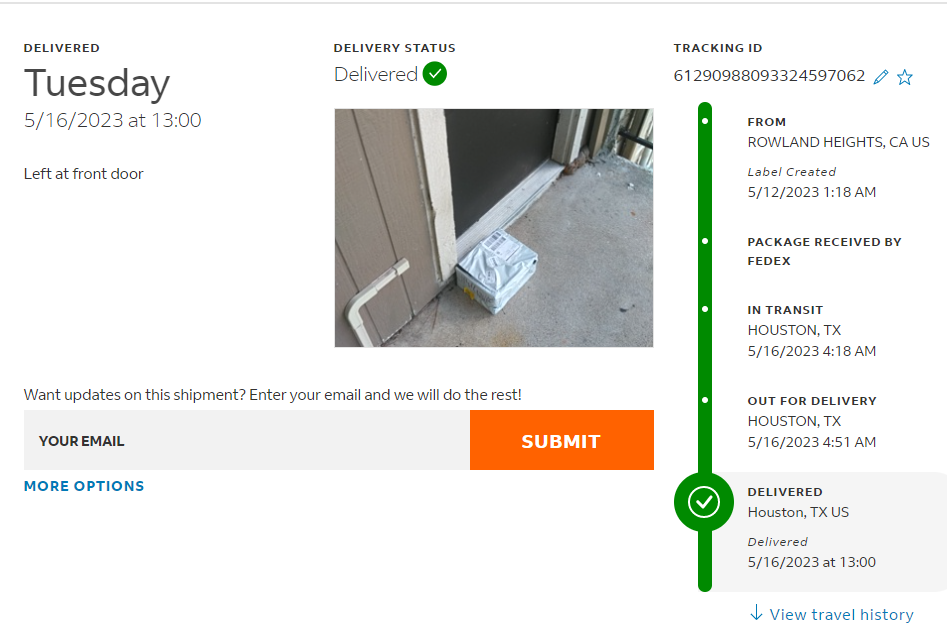Click the Out for Delivery Houston entry
Image resolution: width=947 pixels, height=640 pixels.
click(811, 421)
